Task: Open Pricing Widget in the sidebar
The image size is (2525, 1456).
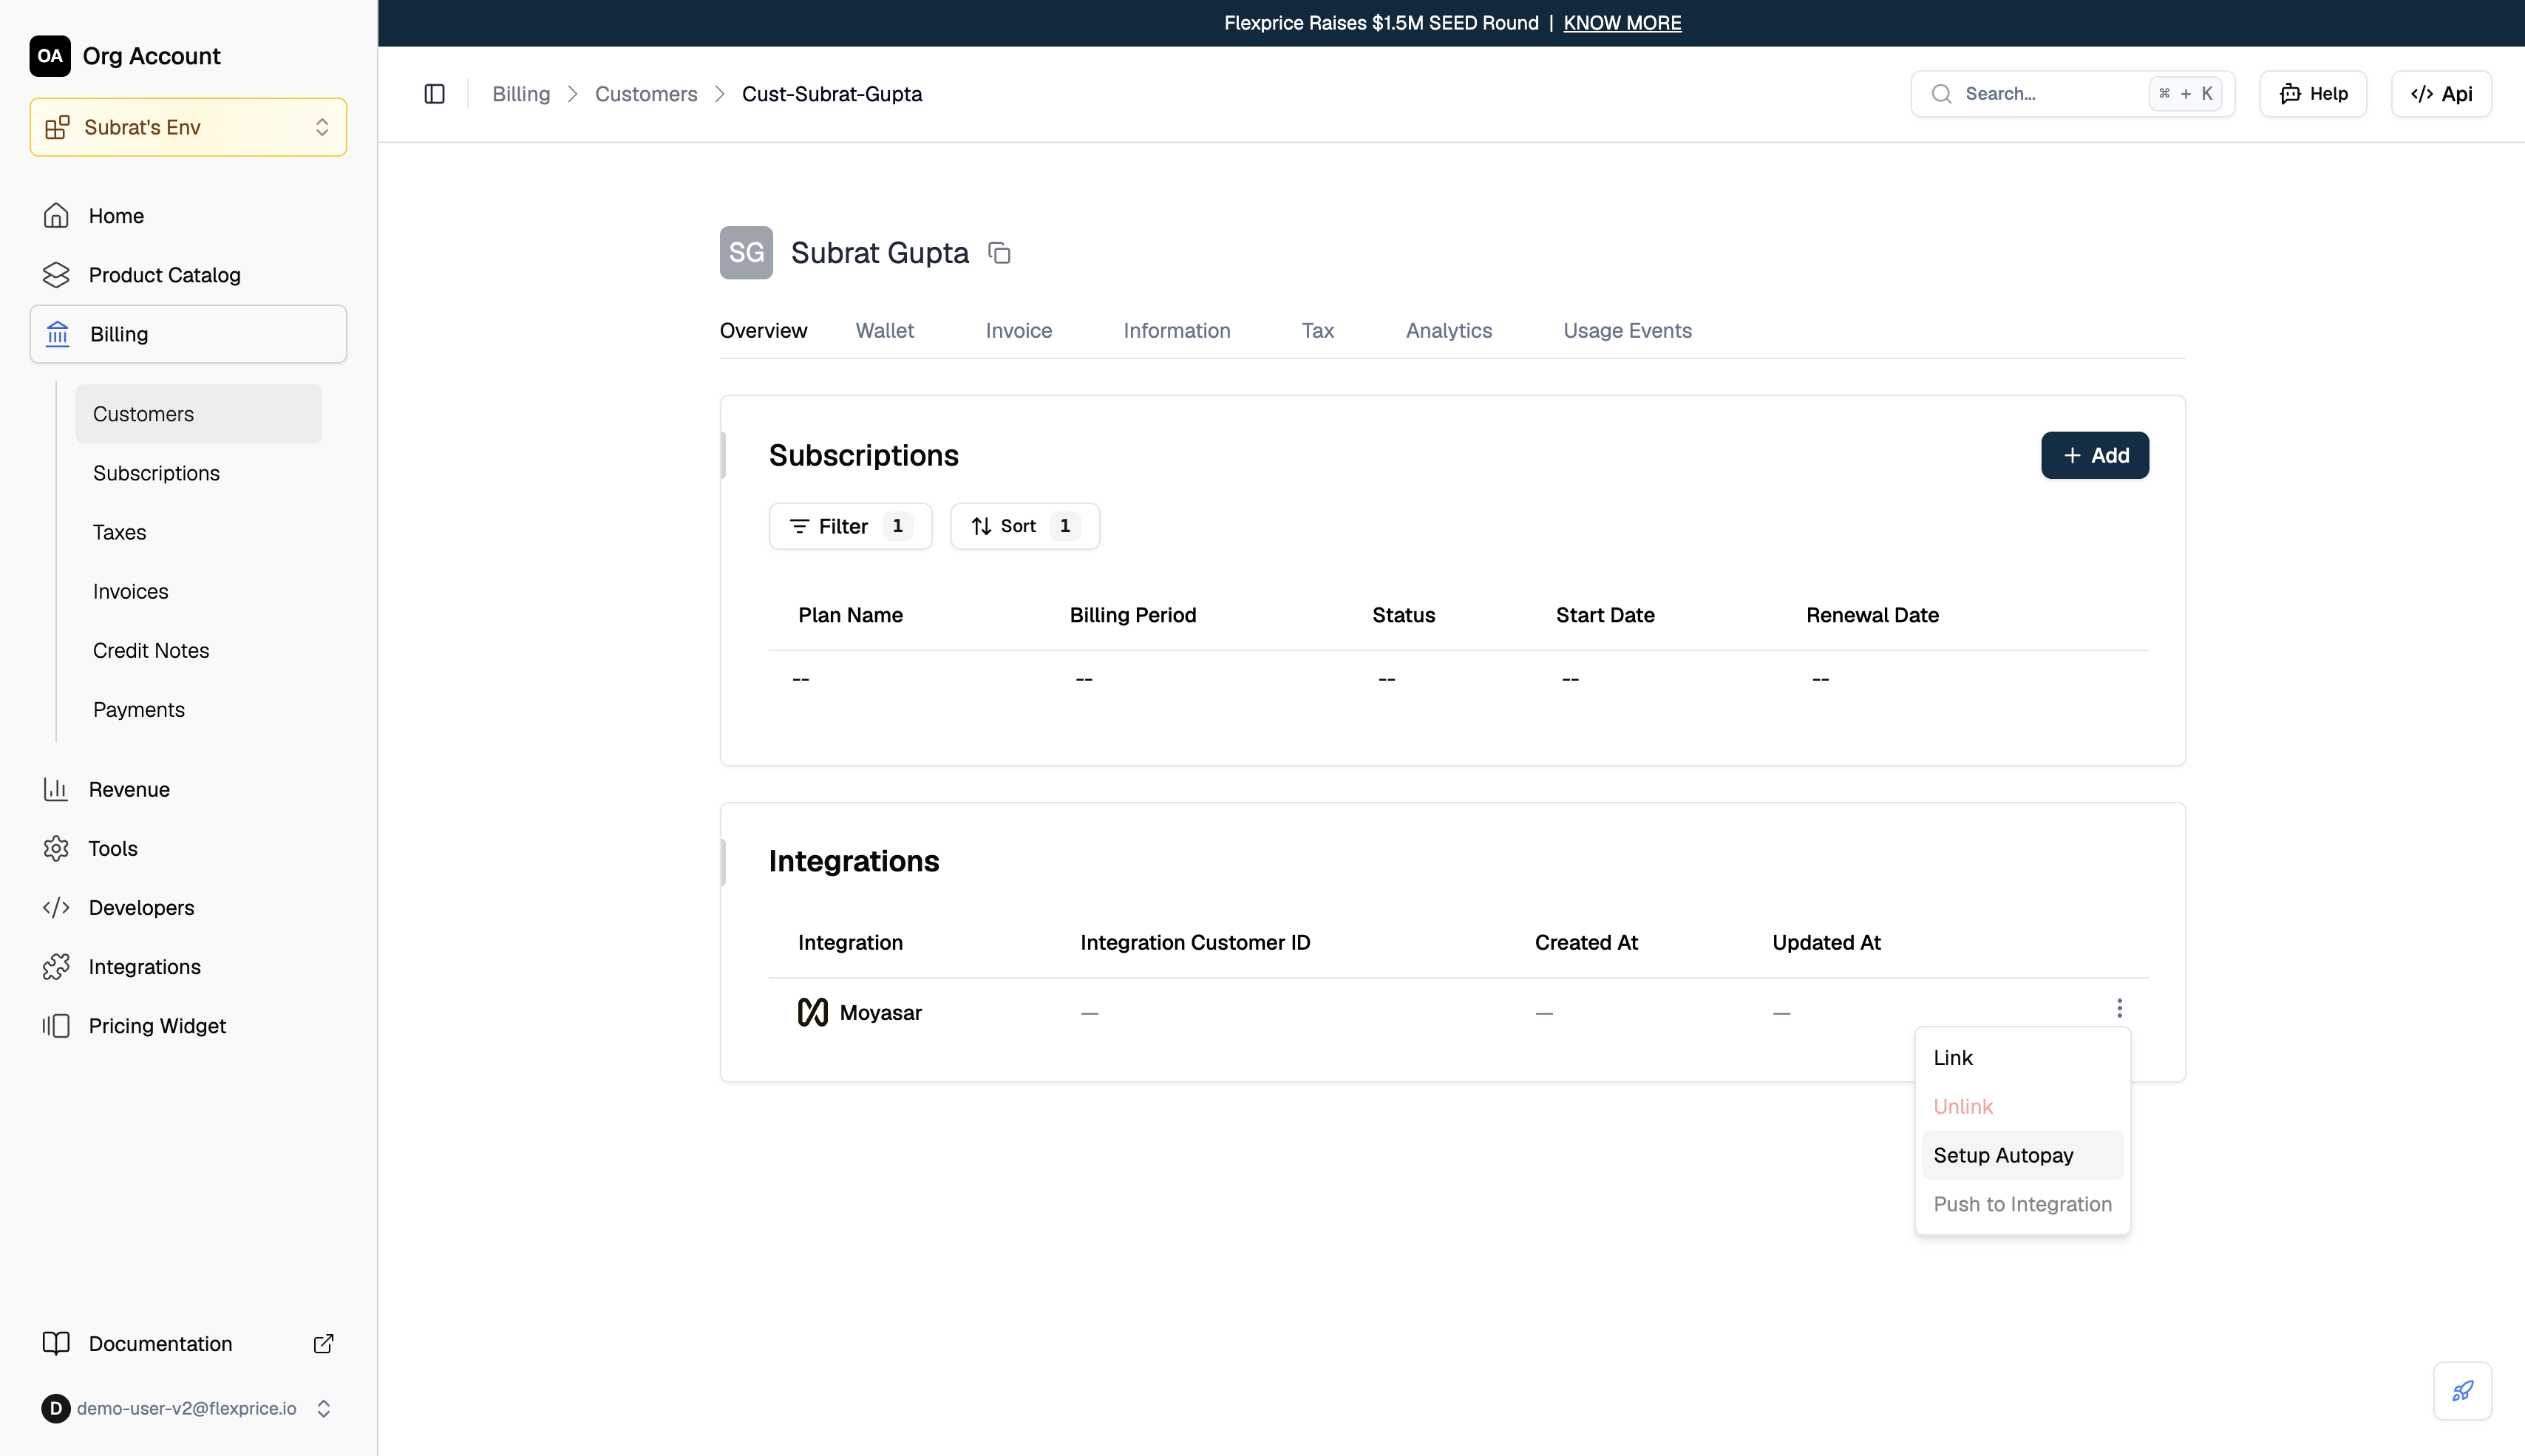Action: pos(188,1026)
